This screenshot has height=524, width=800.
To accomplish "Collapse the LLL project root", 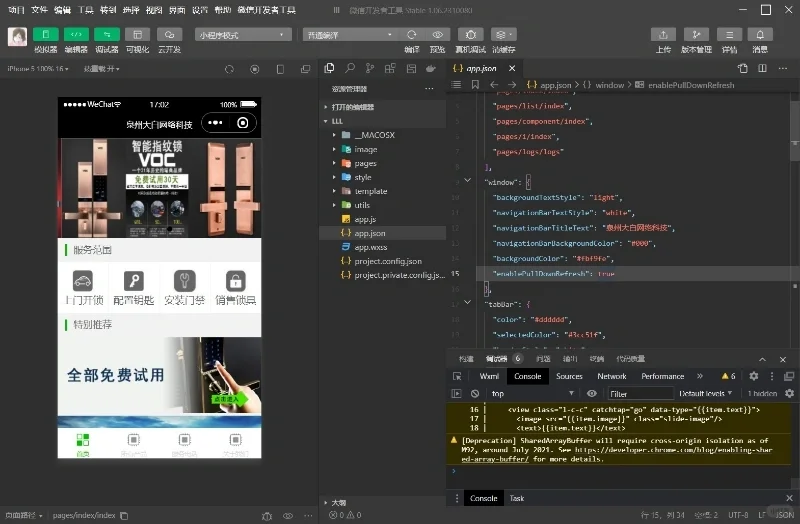I will coord(382,121).
